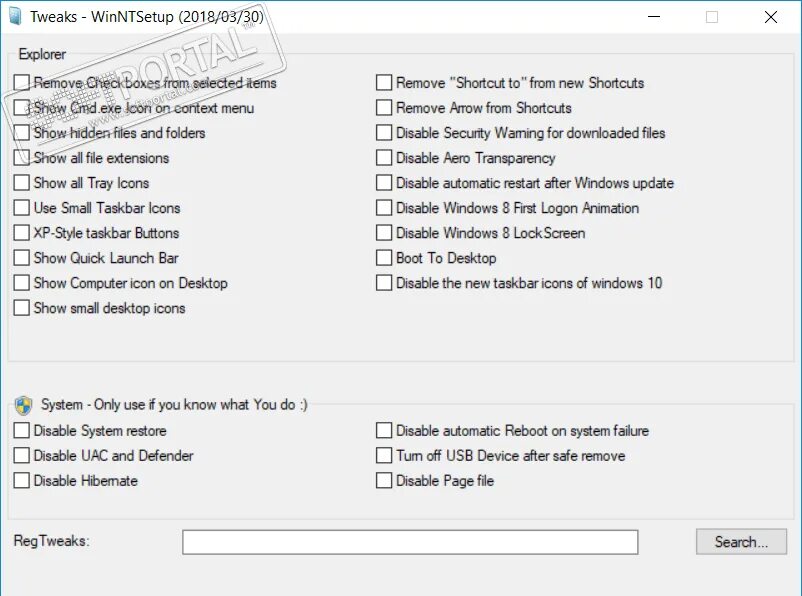Check Disable Security Warning for downloaded files
802x596 pixels.
coord(384,133)
